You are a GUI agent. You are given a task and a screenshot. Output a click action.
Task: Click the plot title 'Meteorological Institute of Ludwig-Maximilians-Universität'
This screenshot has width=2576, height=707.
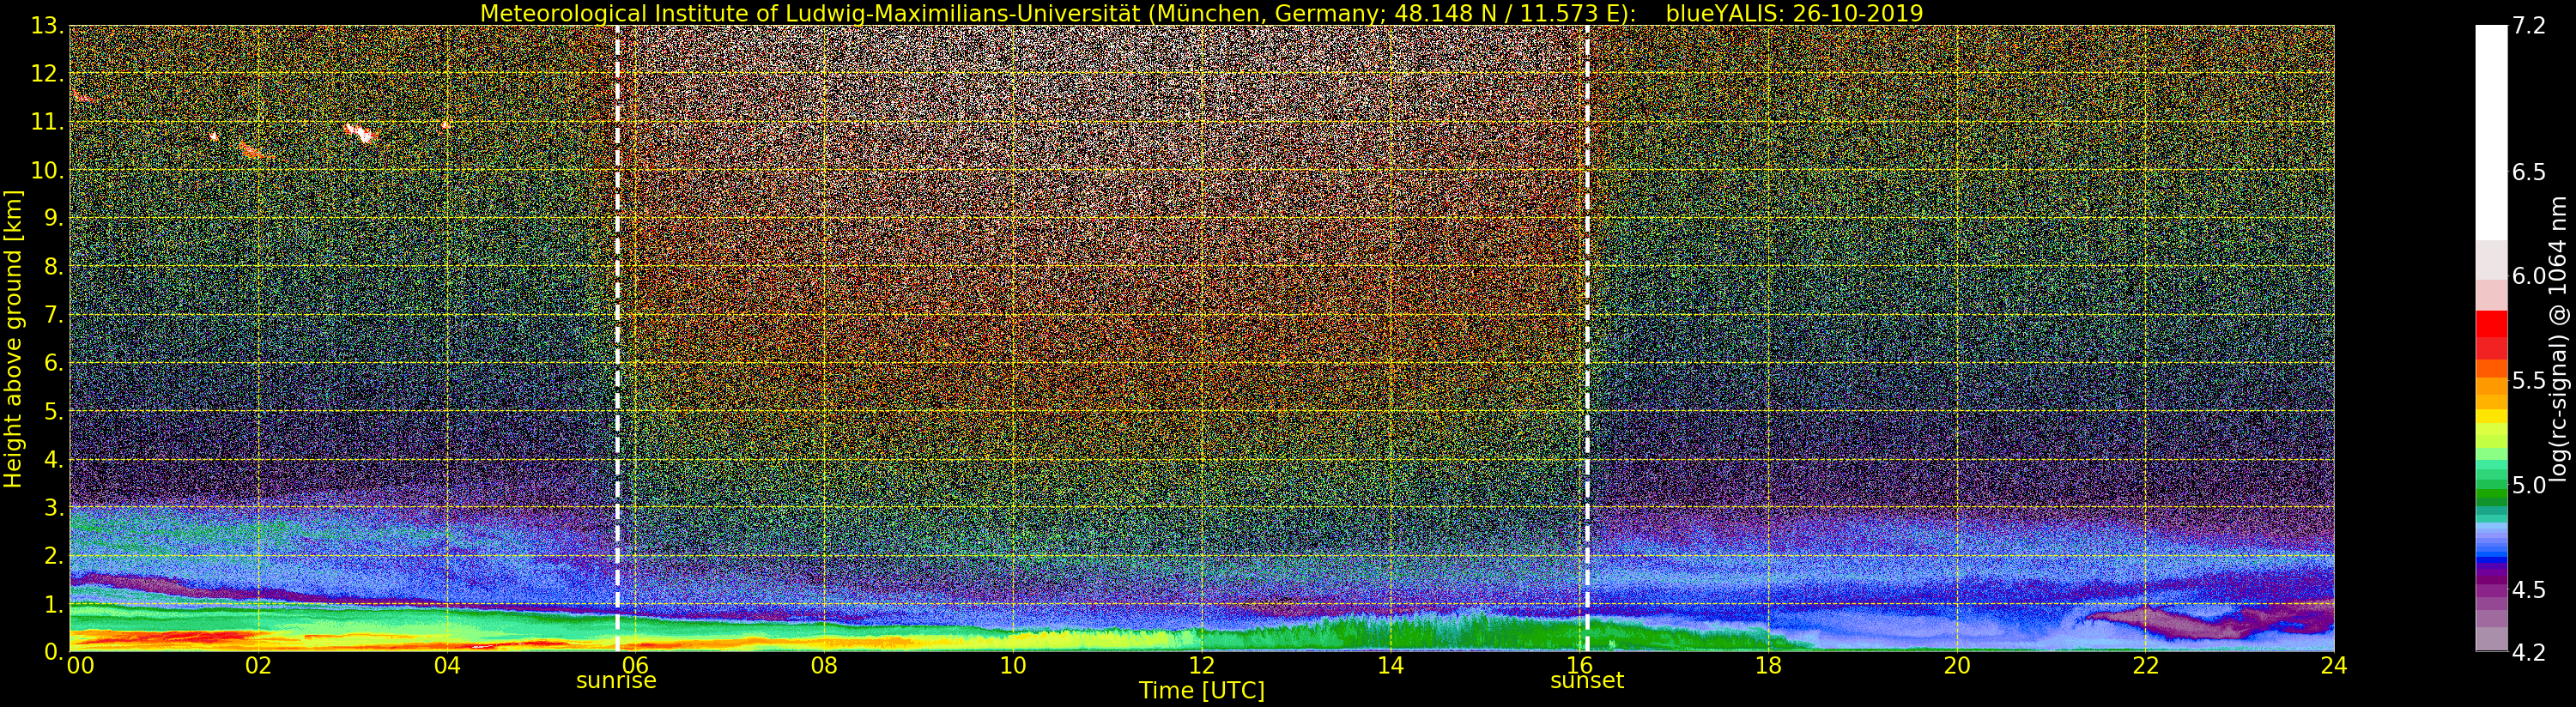812,13
